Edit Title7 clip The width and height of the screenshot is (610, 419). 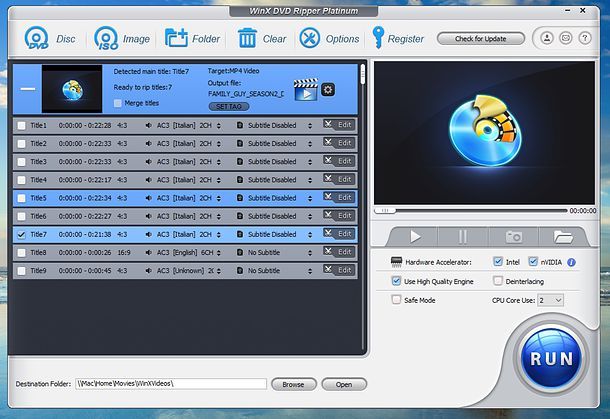coord(339,234)
